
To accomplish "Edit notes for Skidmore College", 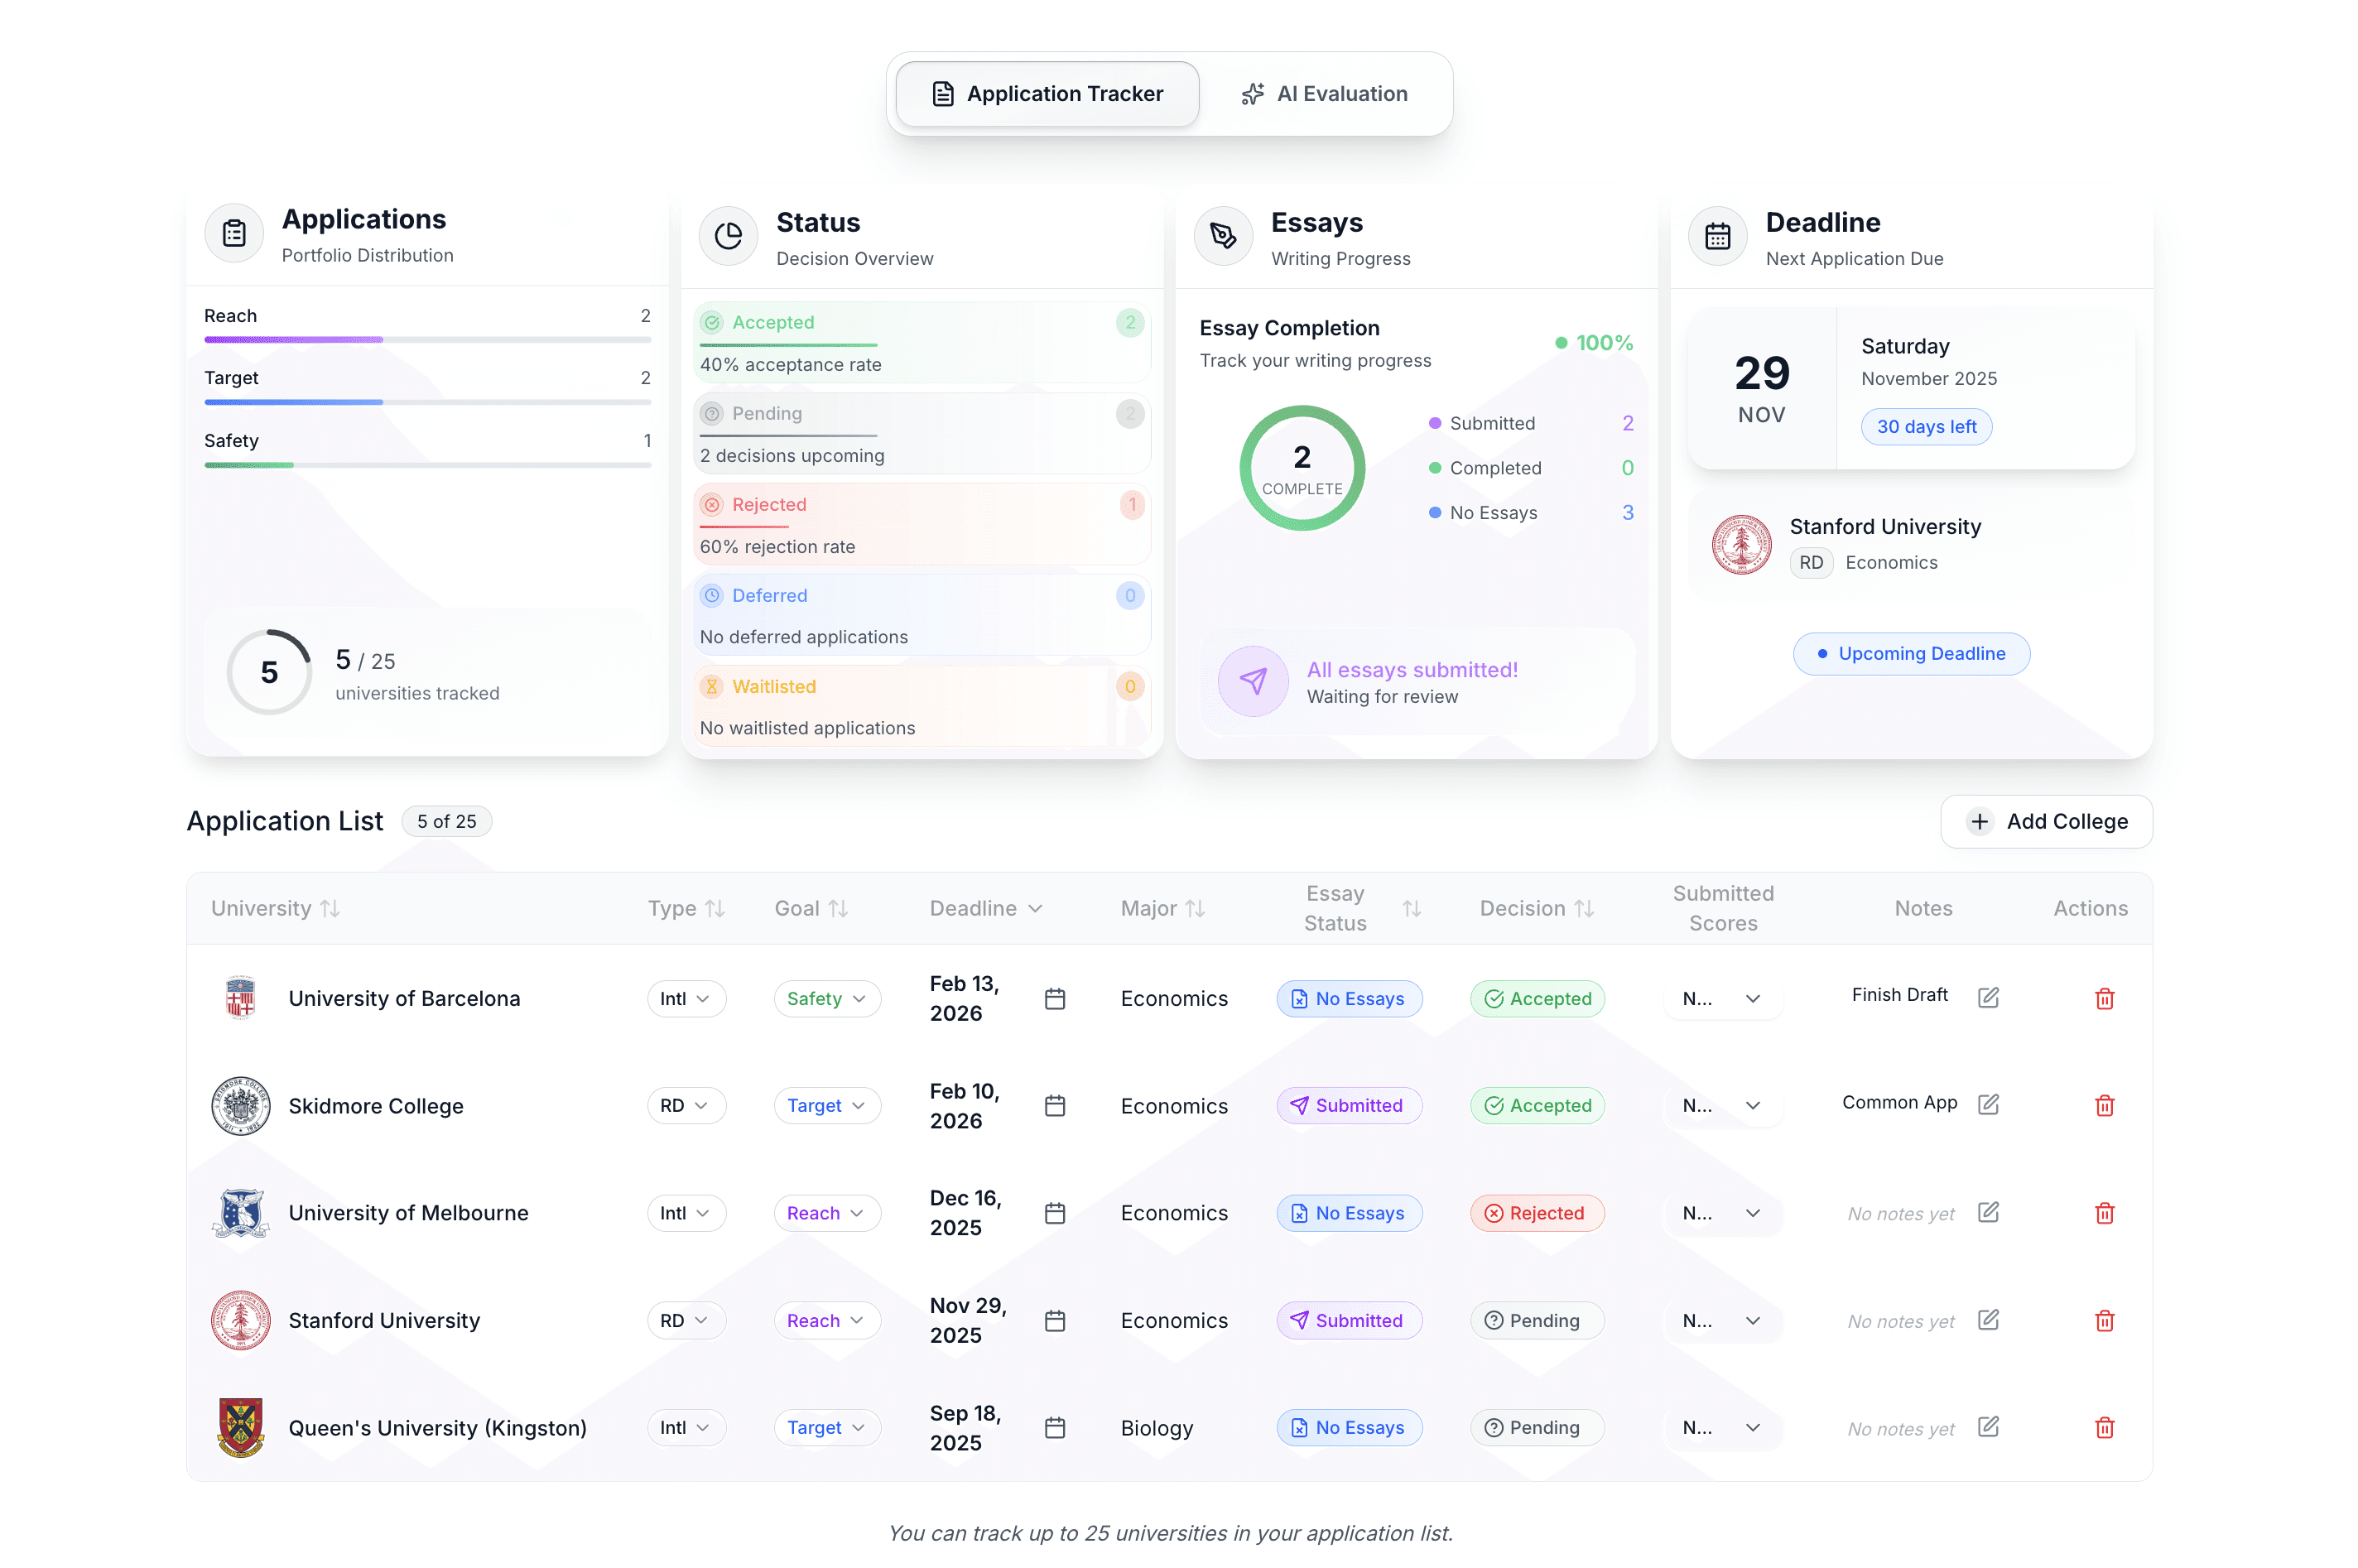I will (x=1987, y=1104).
